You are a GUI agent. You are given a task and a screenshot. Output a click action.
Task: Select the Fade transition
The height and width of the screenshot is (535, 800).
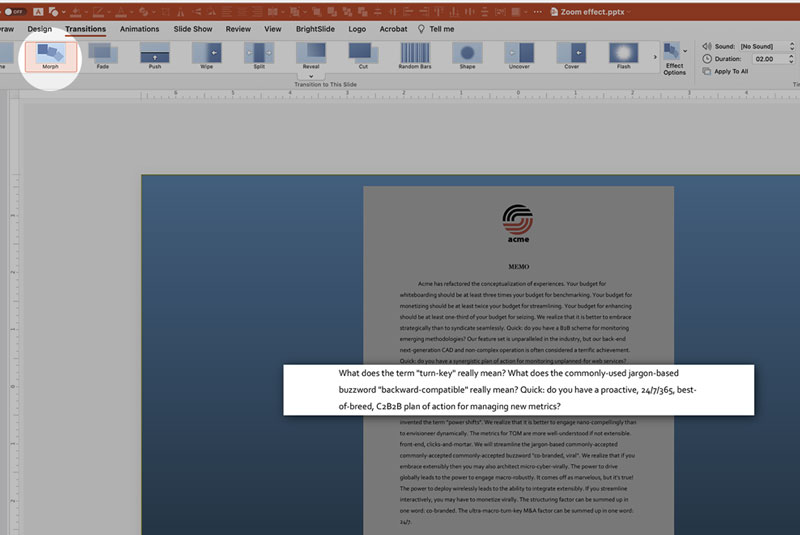click(x=103, y=56)
